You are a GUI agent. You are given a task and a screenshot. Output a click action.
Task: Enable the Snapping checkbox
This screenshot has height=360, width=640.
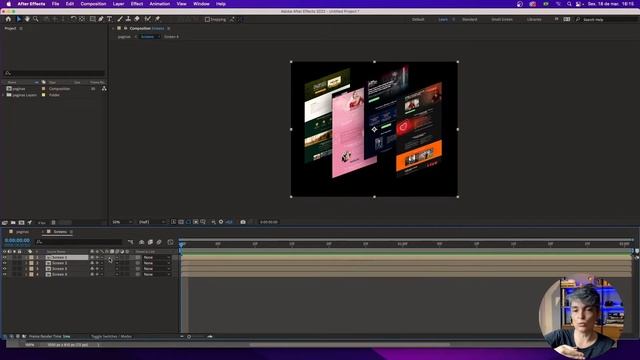[207, 19]
